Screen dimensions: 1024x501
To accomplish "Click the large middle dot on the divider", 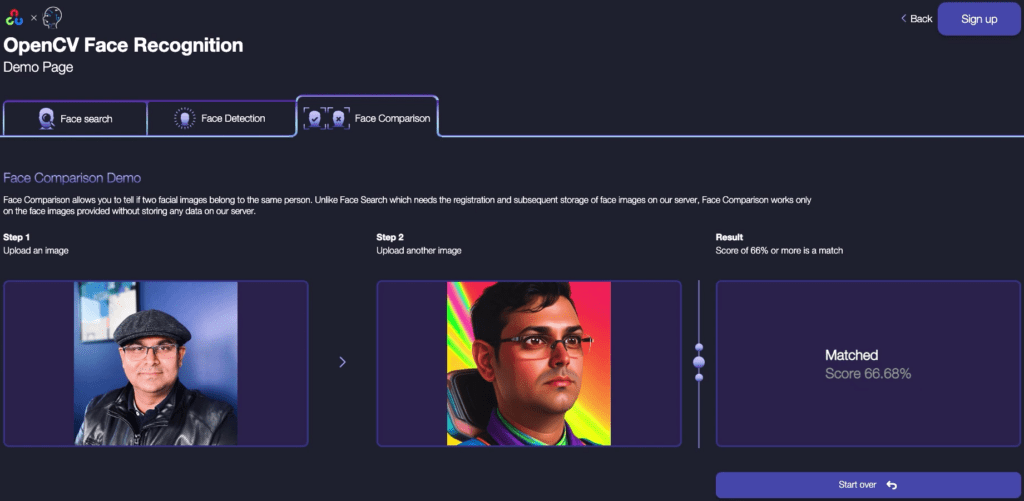I will 699,362.
